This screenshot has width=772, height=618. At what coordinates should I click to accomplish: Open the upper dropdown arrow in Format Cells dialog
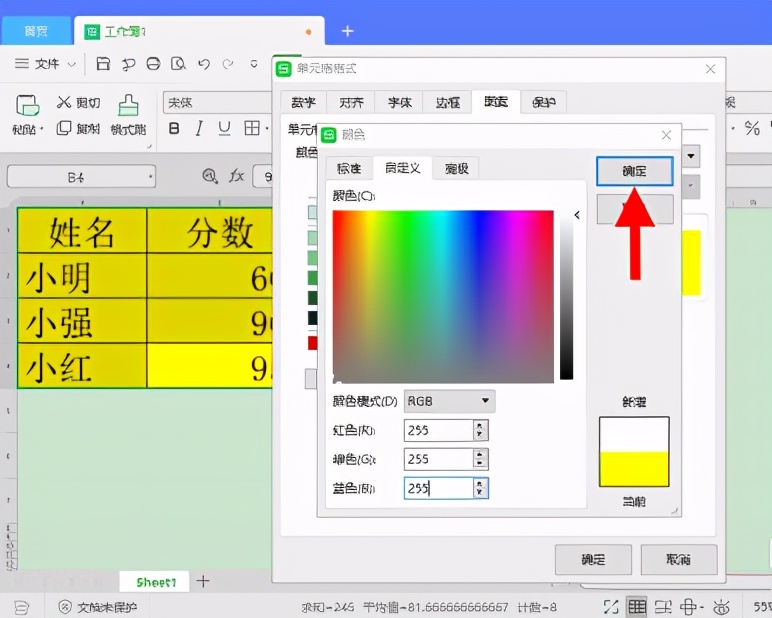point(691,156)
